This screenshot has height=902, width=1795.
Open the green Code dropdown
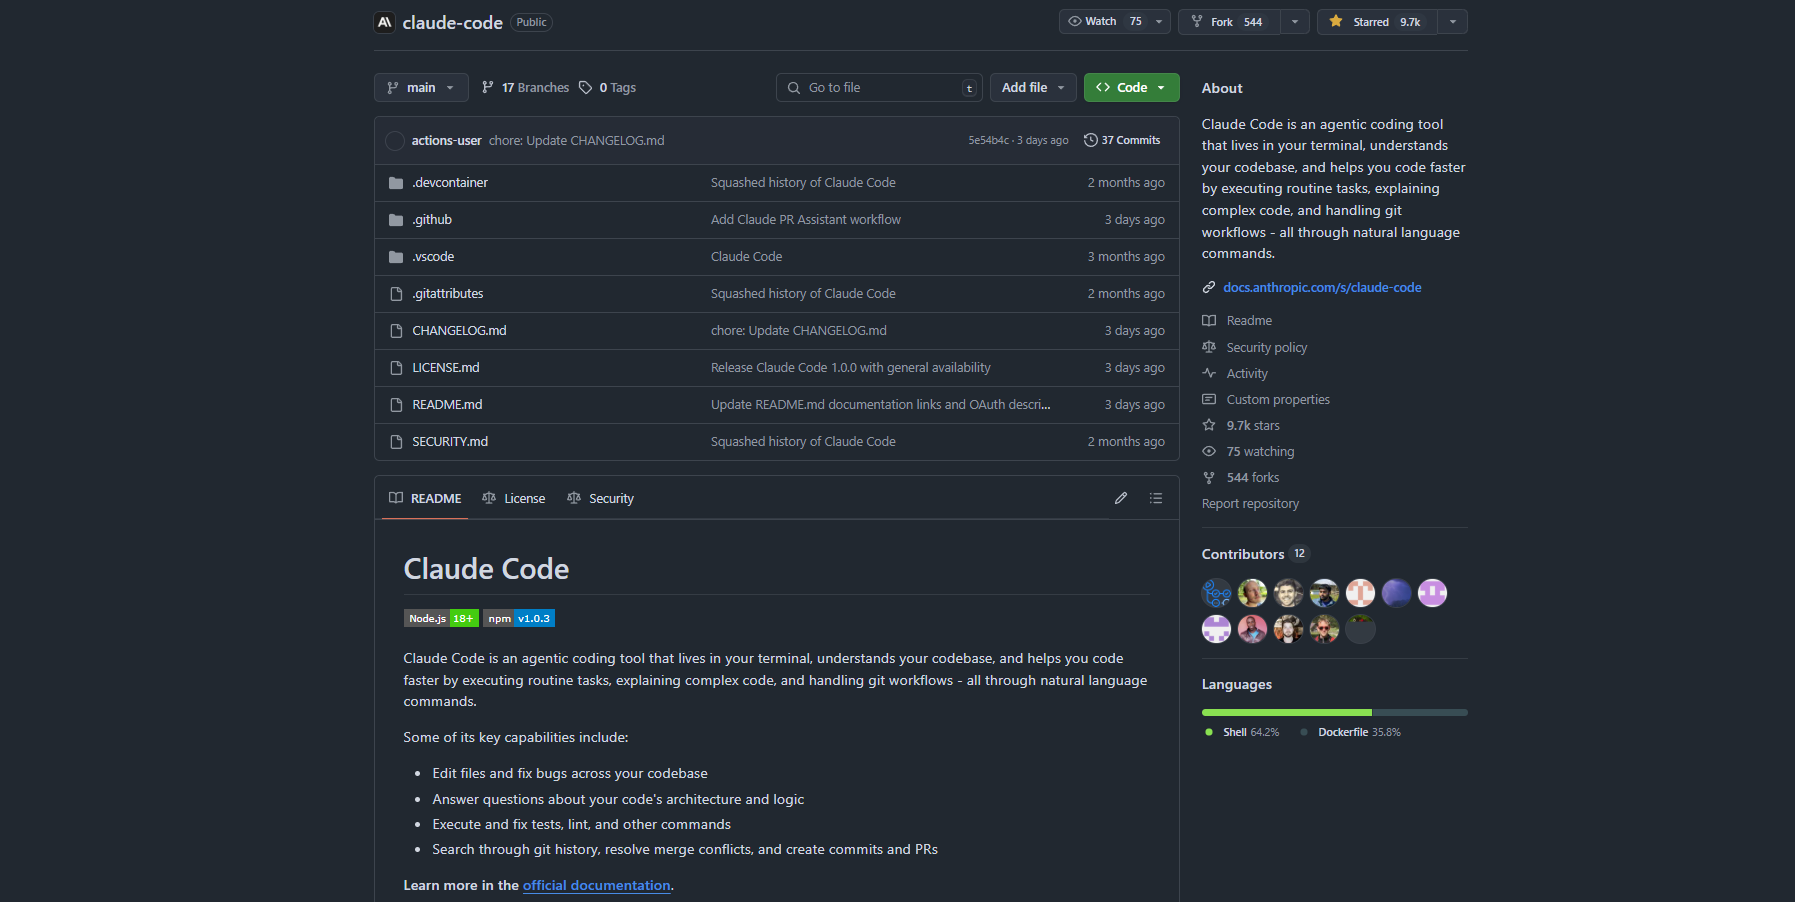pyautogui.click(x=1131, y=88)
